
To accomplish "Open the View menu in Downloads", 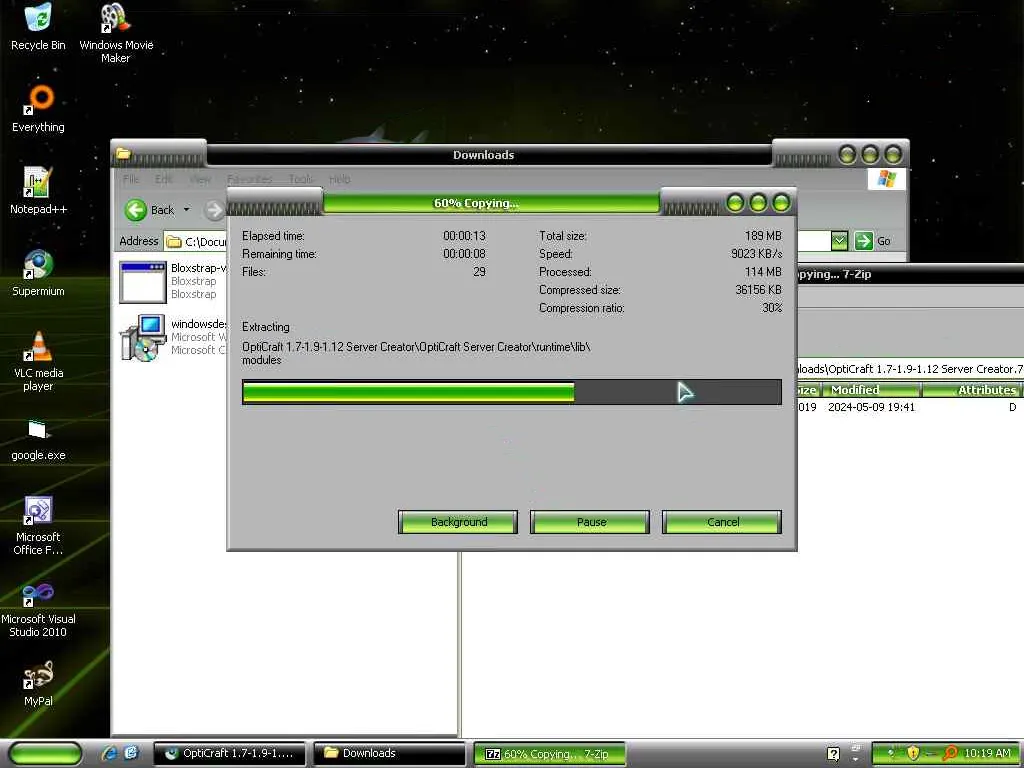I will tap(200, 179).
